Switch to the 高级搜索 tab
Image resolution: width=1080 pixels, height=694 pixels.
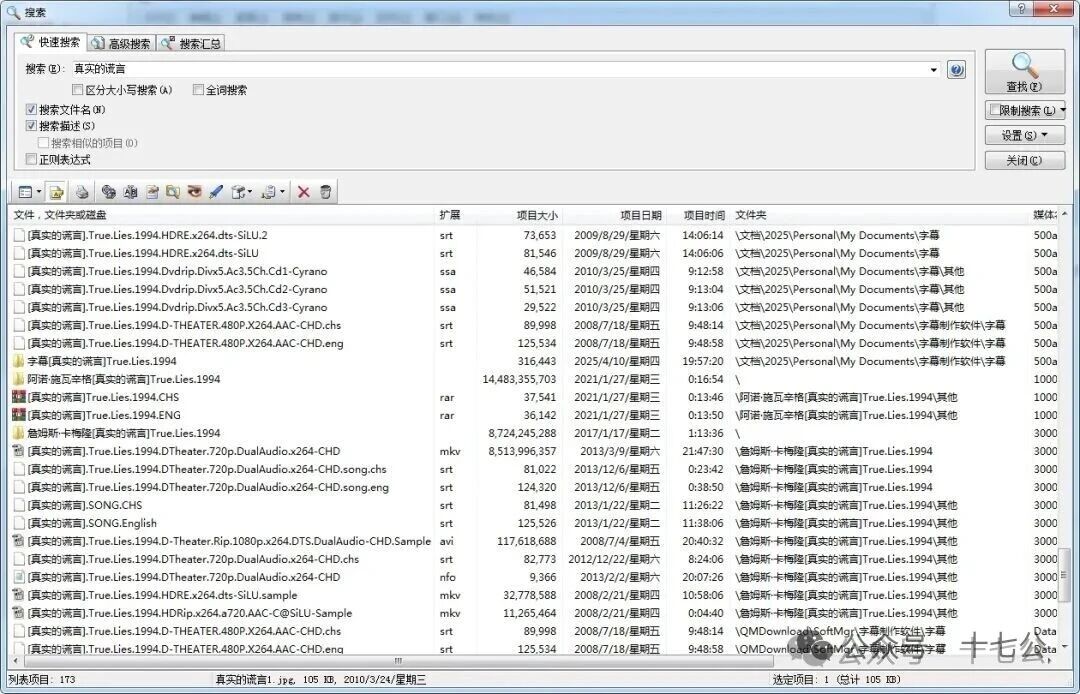tap(121, 43)
